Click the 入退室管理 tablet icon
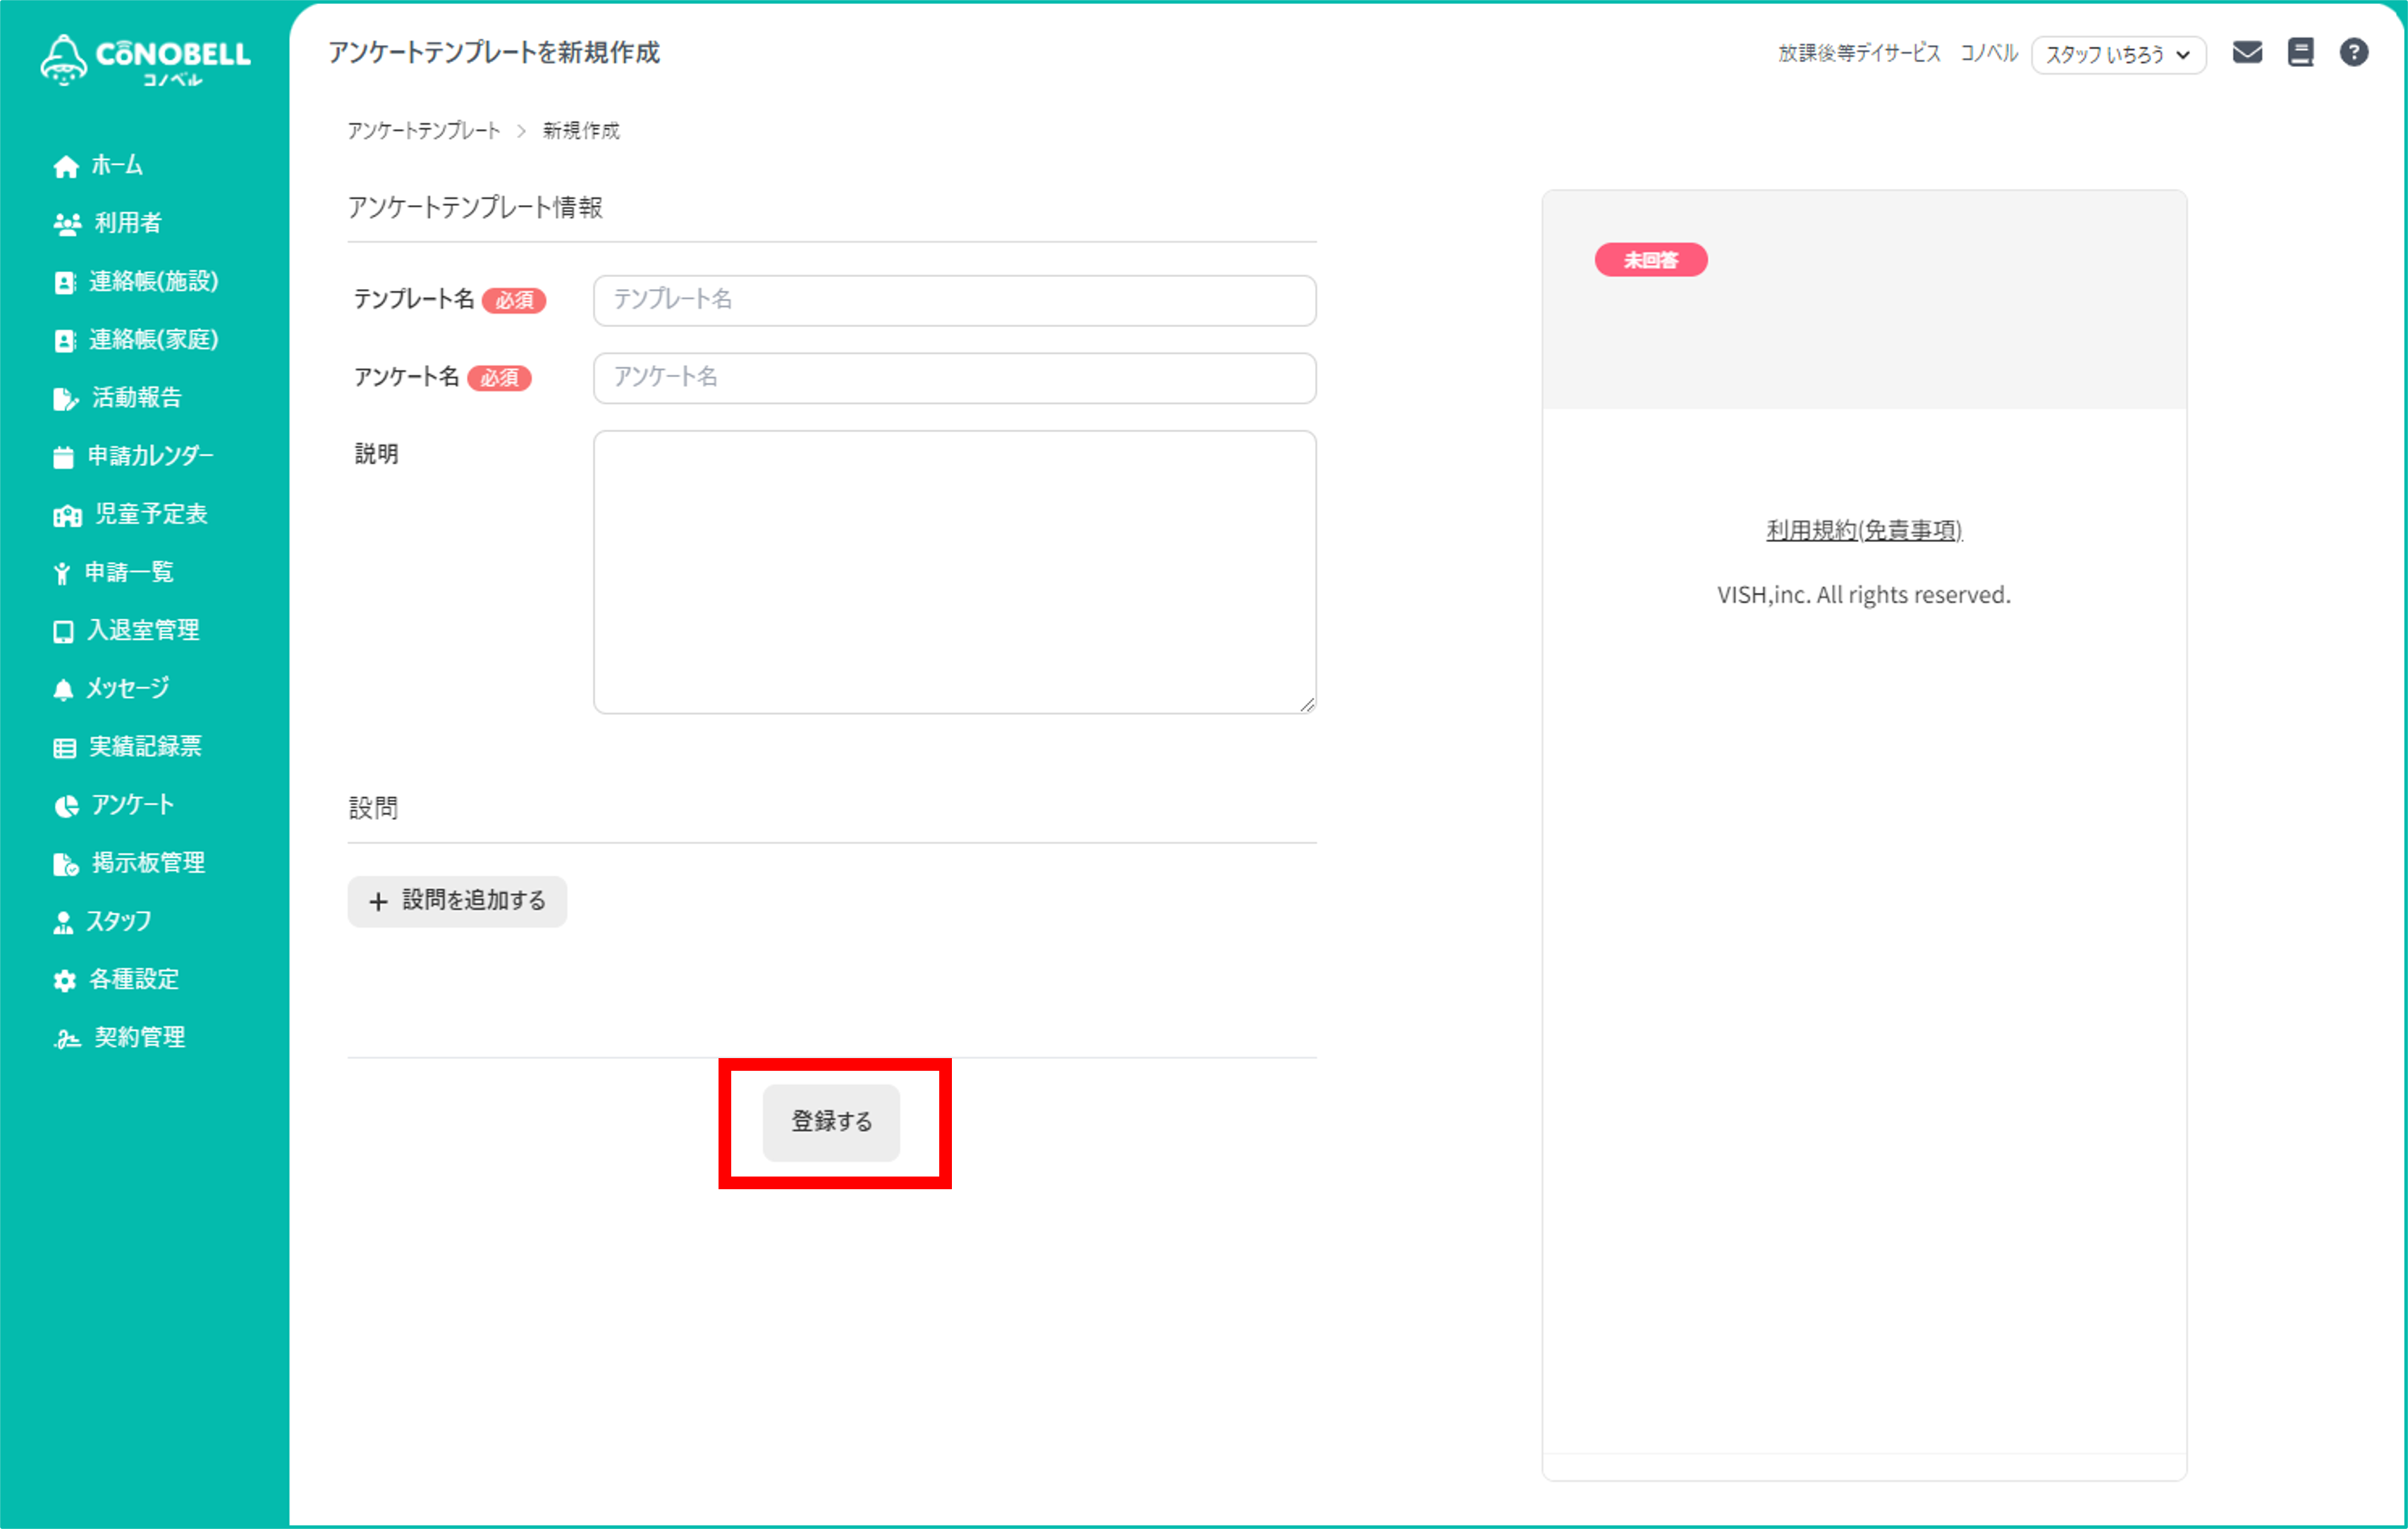Screen dimensions: 2408x1529 pos(63,632)
